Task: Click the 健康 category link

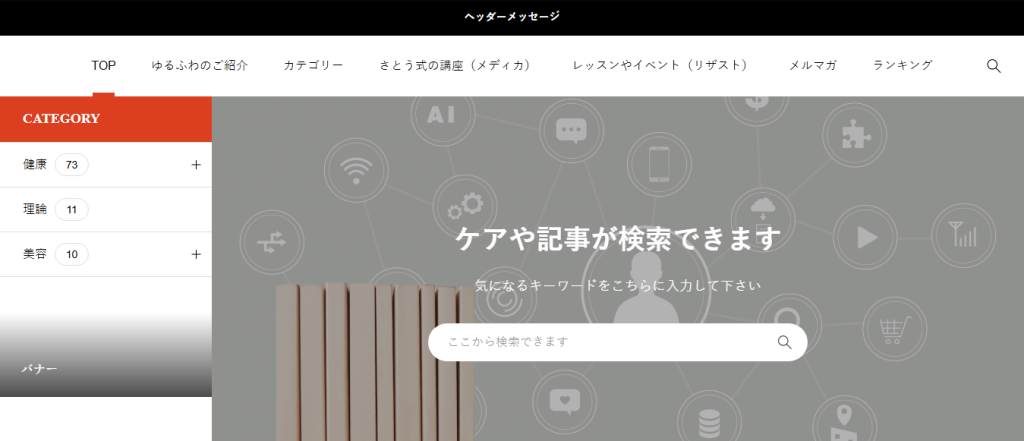Action: click(x=35, y=165)
